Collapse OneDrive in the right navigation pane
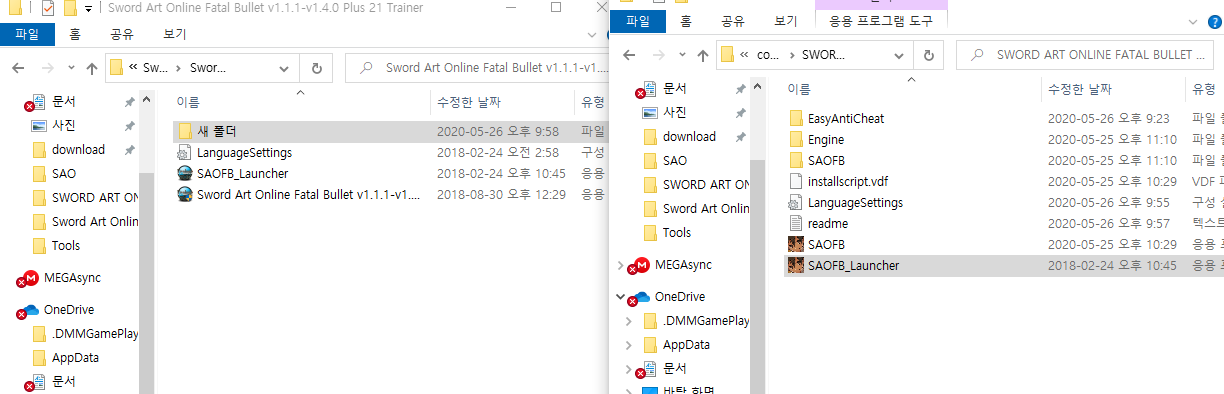 click(x=620, y=297)
